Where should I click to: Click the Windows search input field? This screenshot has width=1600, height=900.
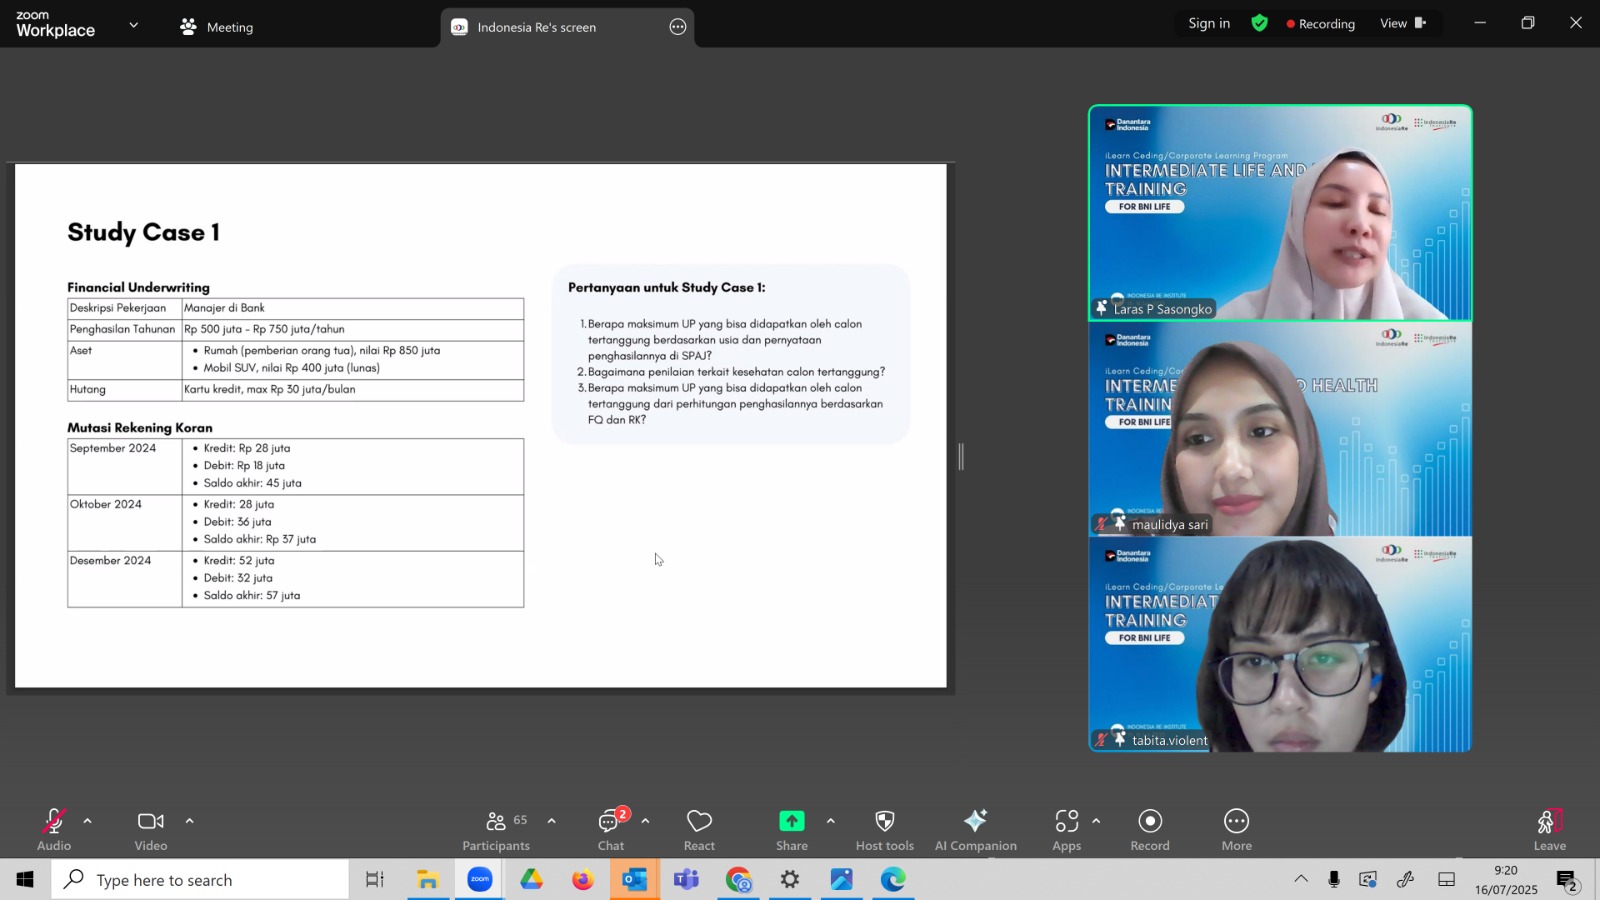click(200, 880)
